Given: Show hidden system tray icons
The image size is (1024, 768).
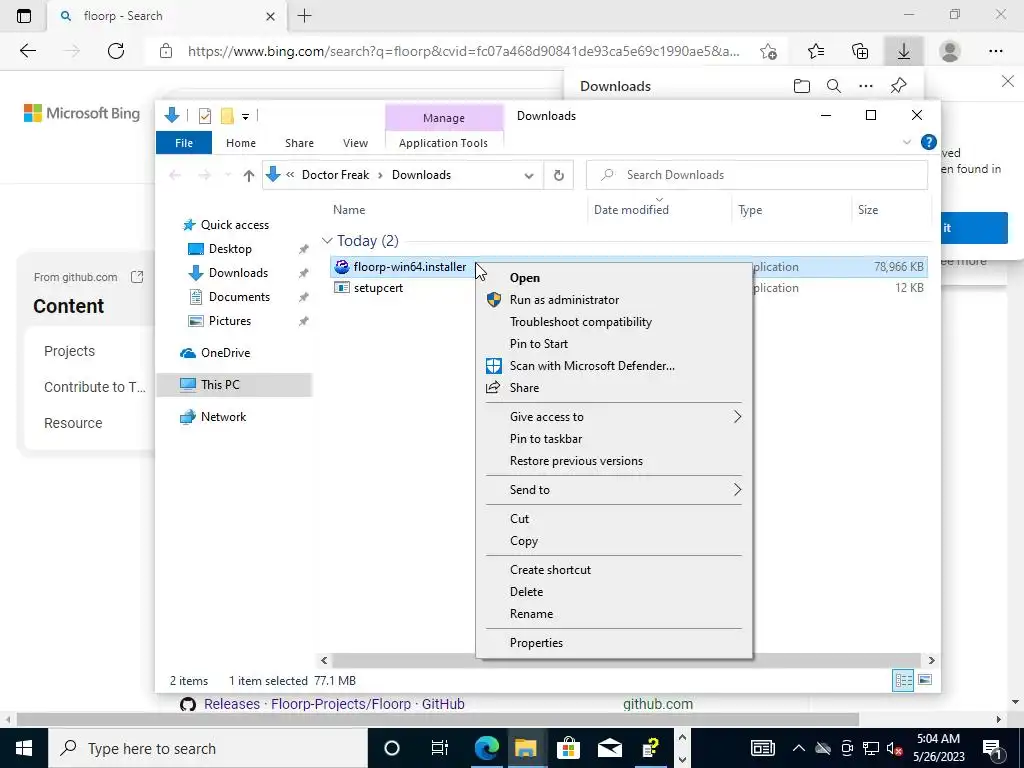Looking at the screenshot, I should coord(798,748).
